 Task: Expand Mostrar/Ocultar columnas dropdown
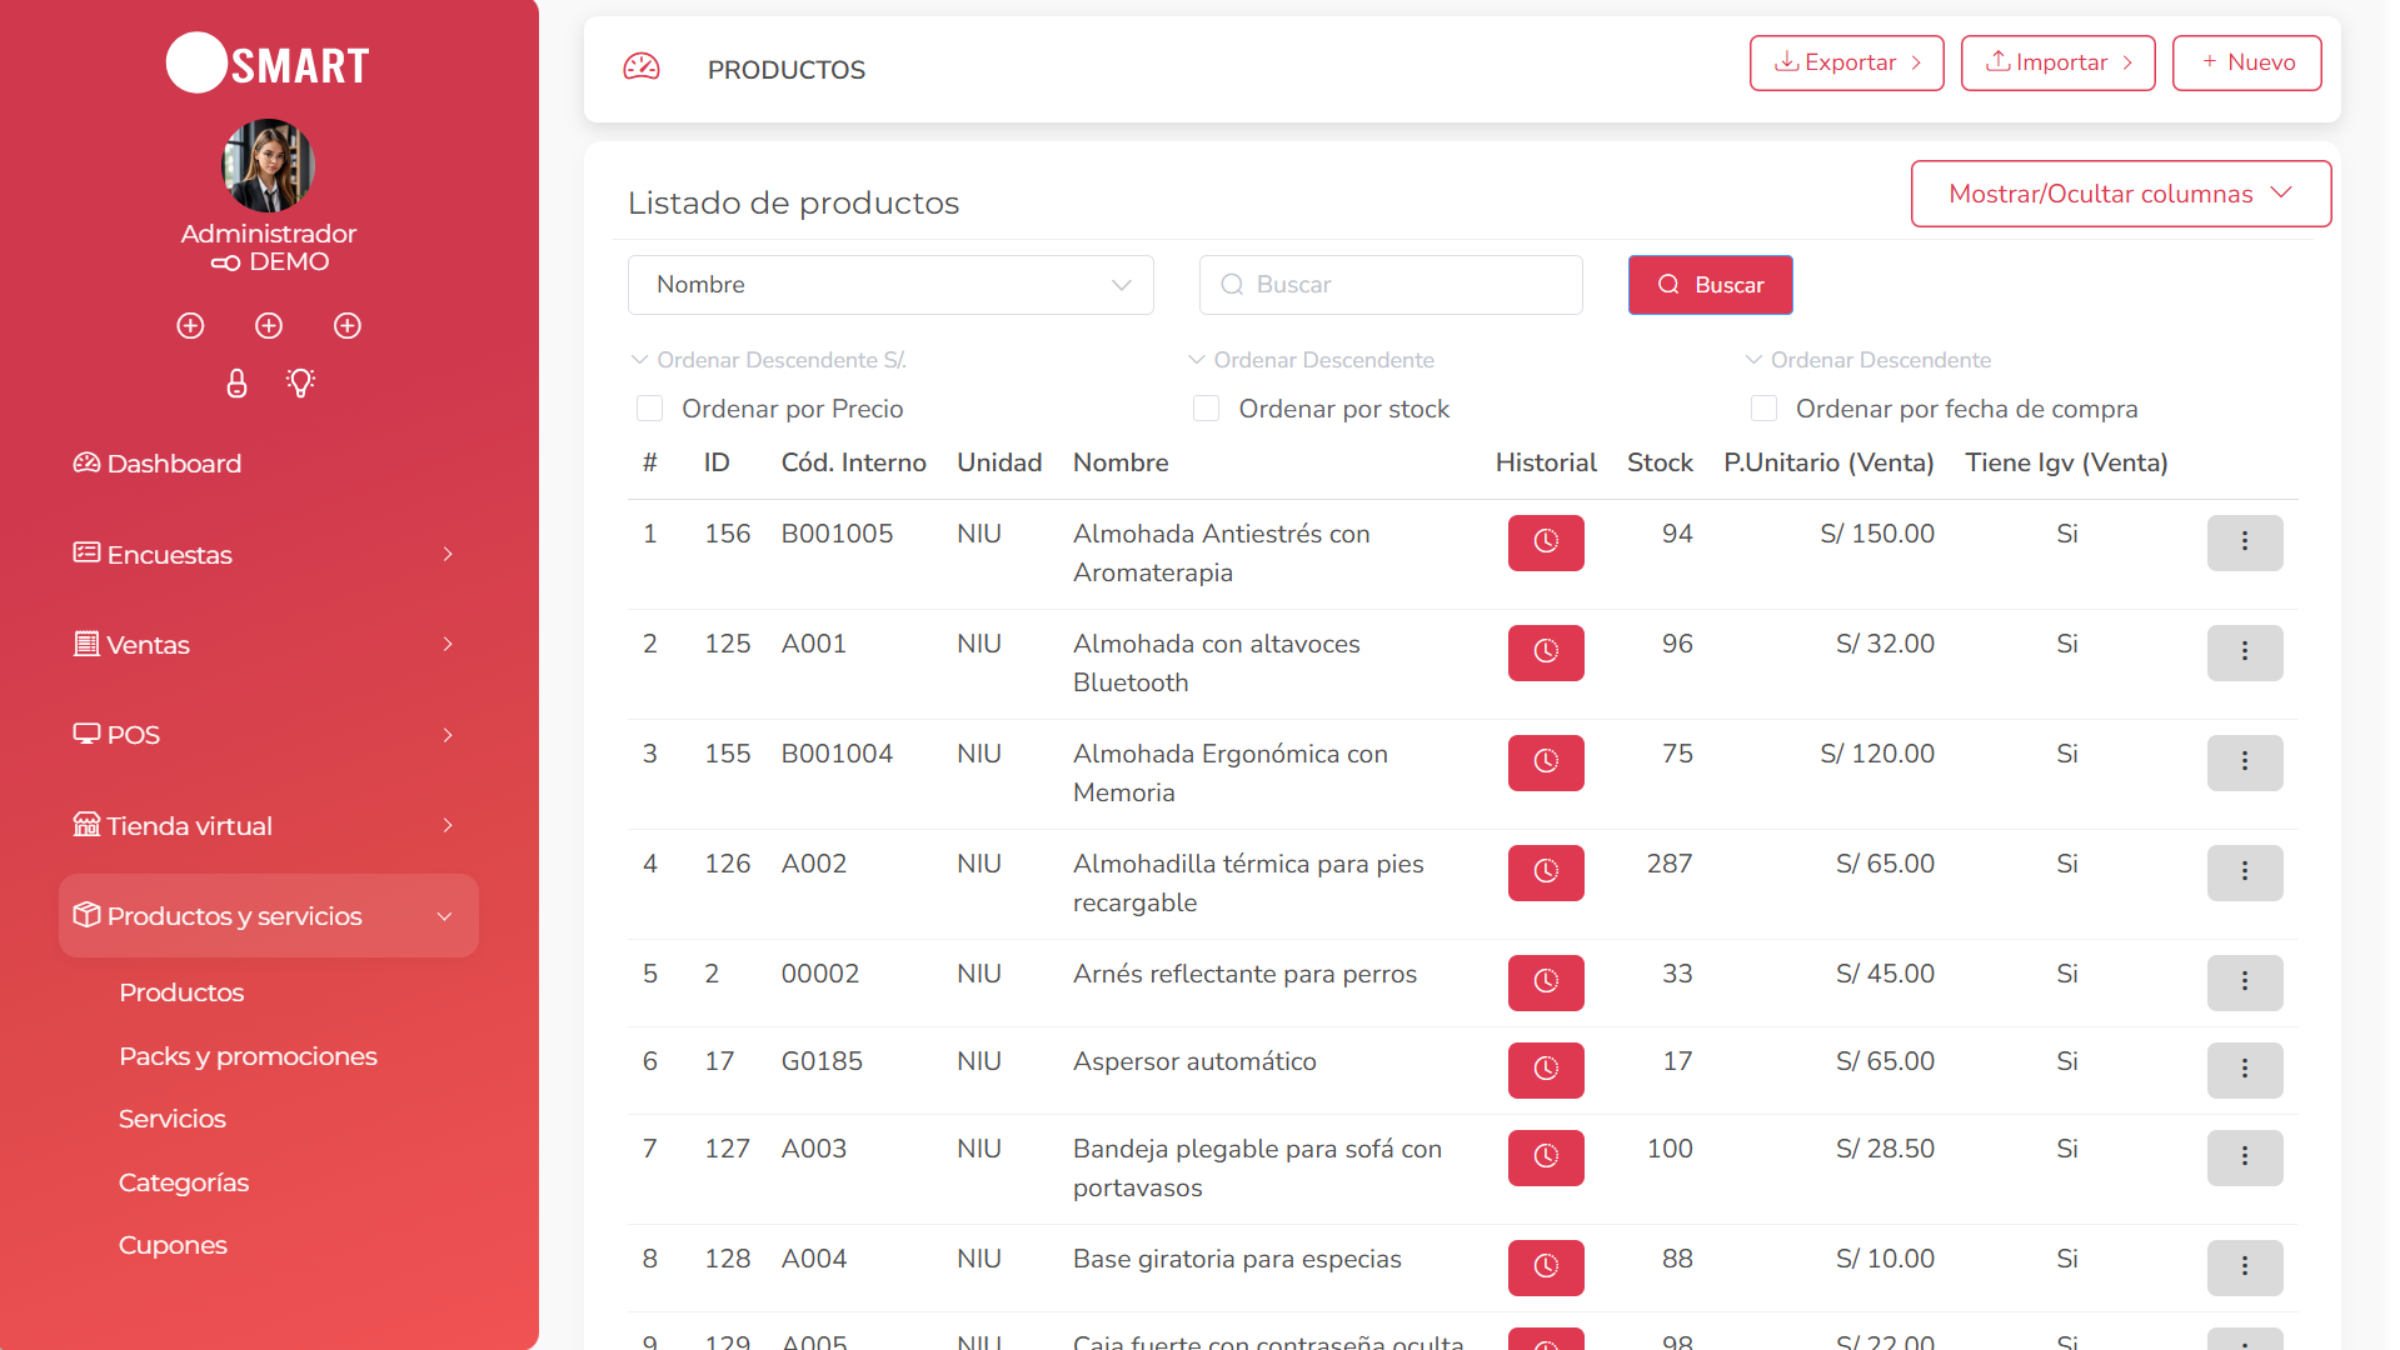pyautogui.click(x=2120, y=194)
